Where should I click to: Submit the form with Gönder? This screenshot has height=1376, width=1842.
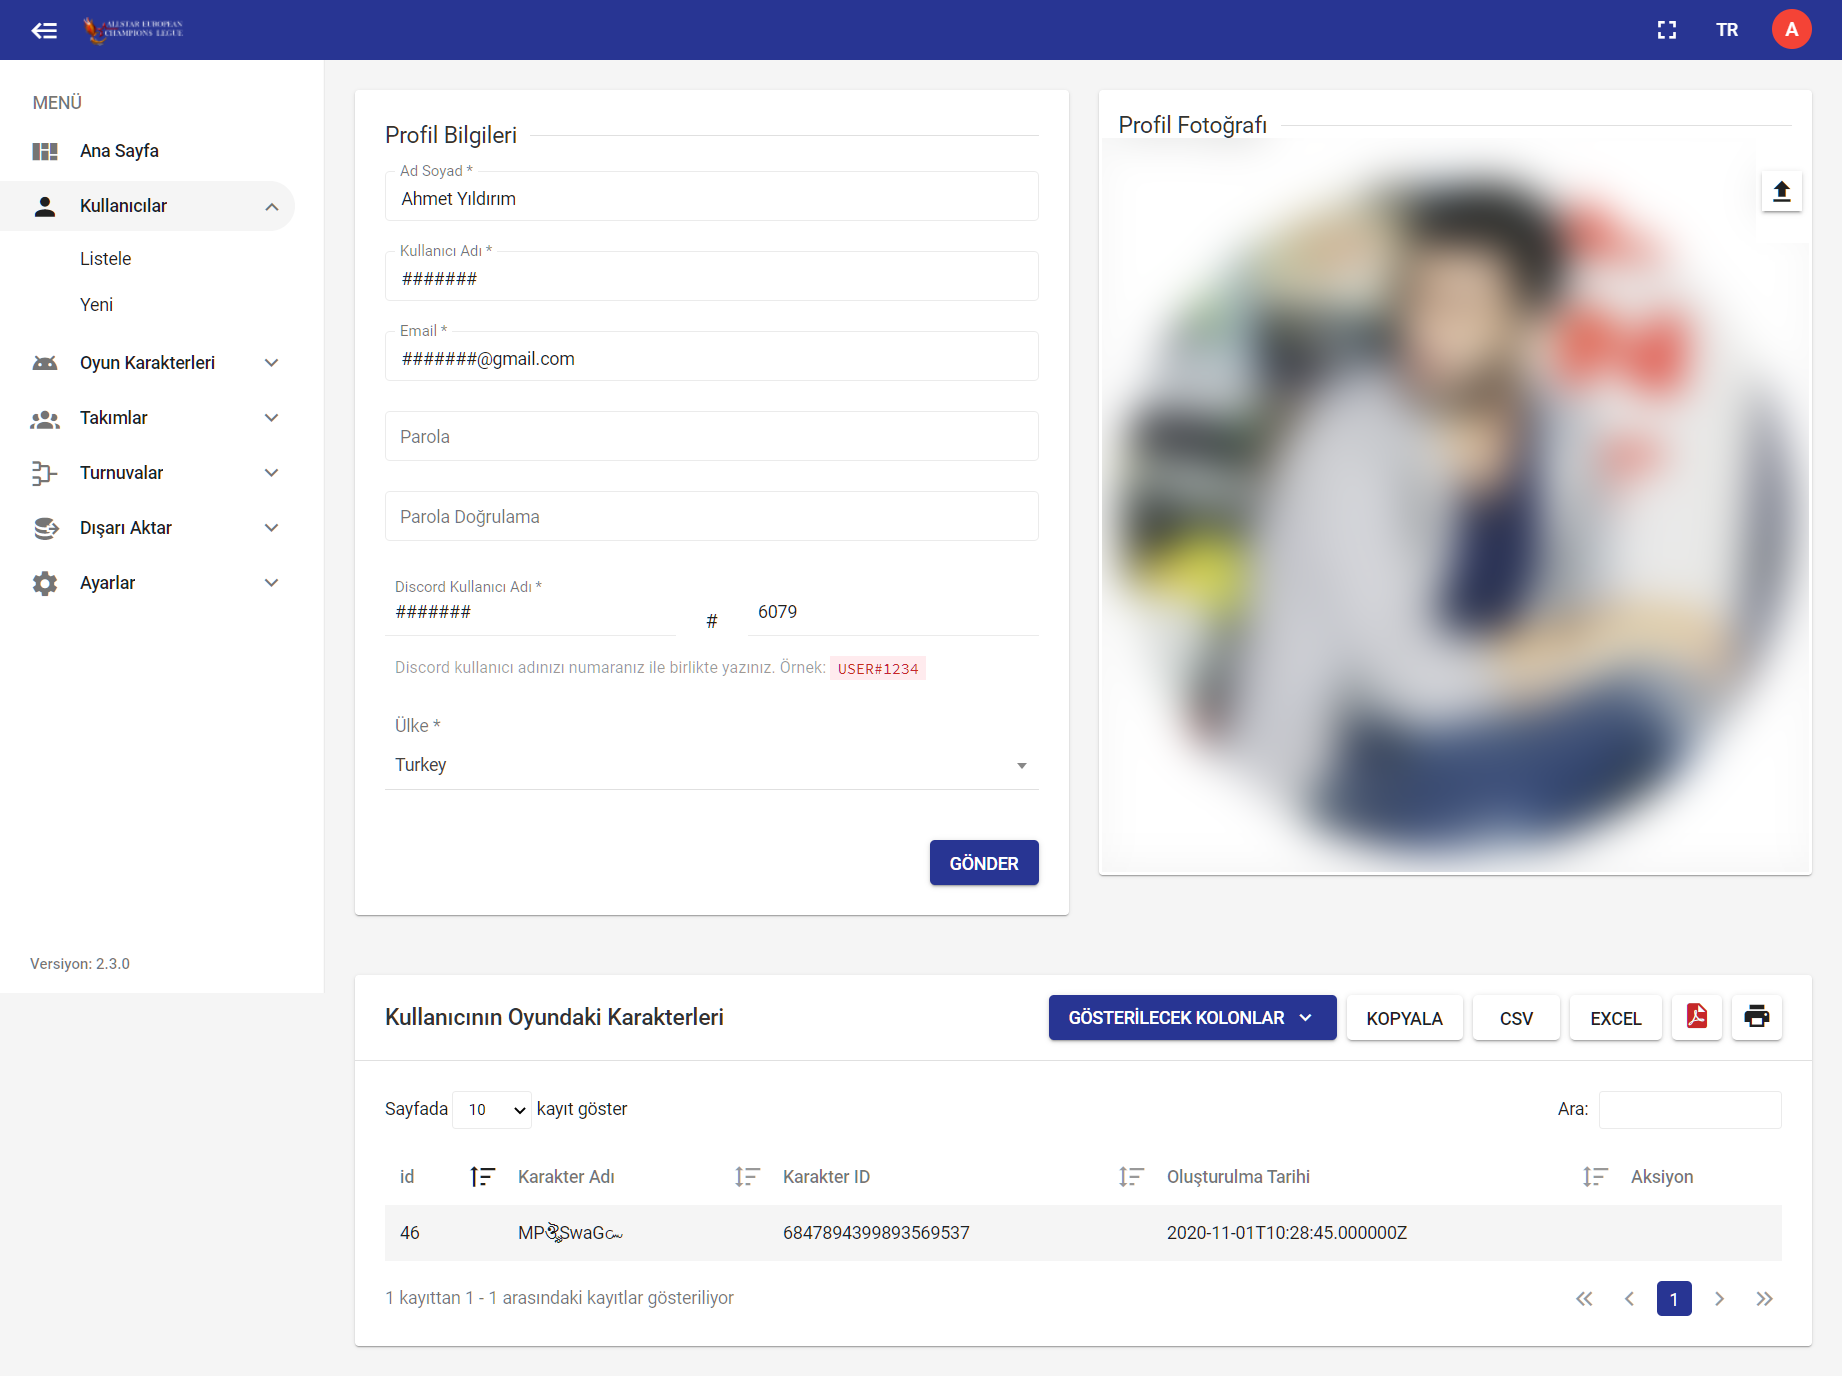[x=983, y=863]
